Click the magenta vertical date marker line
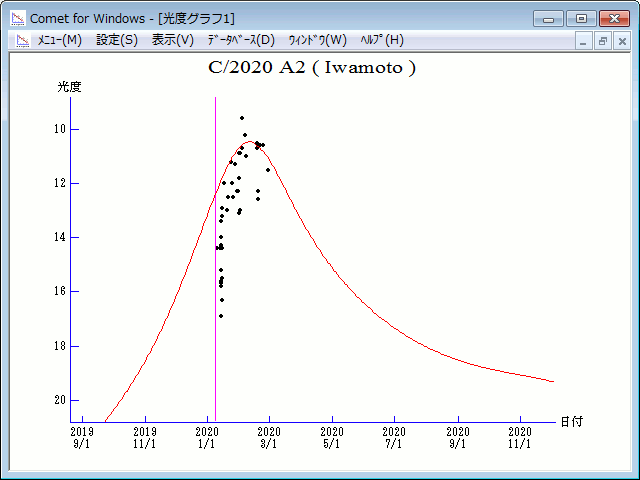Viewport: 640px width, 480px height. (x=216, y=259)
